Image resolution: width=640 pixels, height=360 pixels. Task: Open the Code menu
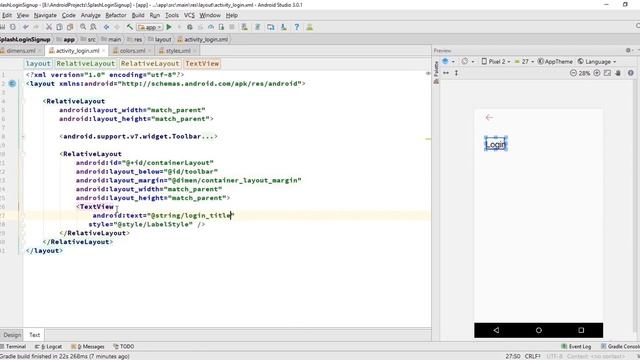[x=69, y=15]
